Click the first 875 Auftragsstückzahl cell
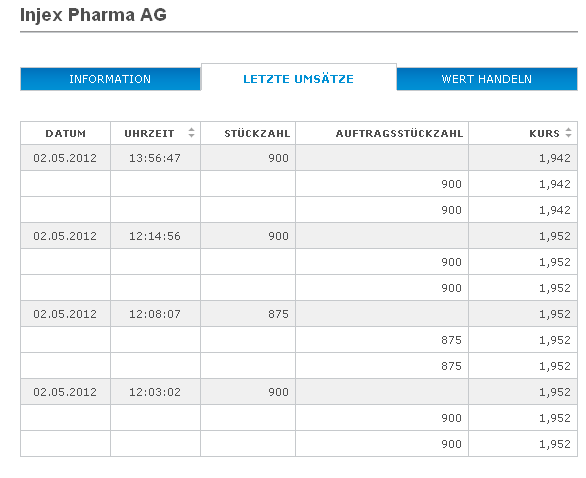Viewport: 586px width, 478px height. pyautogui.click(x=382, y=340)
